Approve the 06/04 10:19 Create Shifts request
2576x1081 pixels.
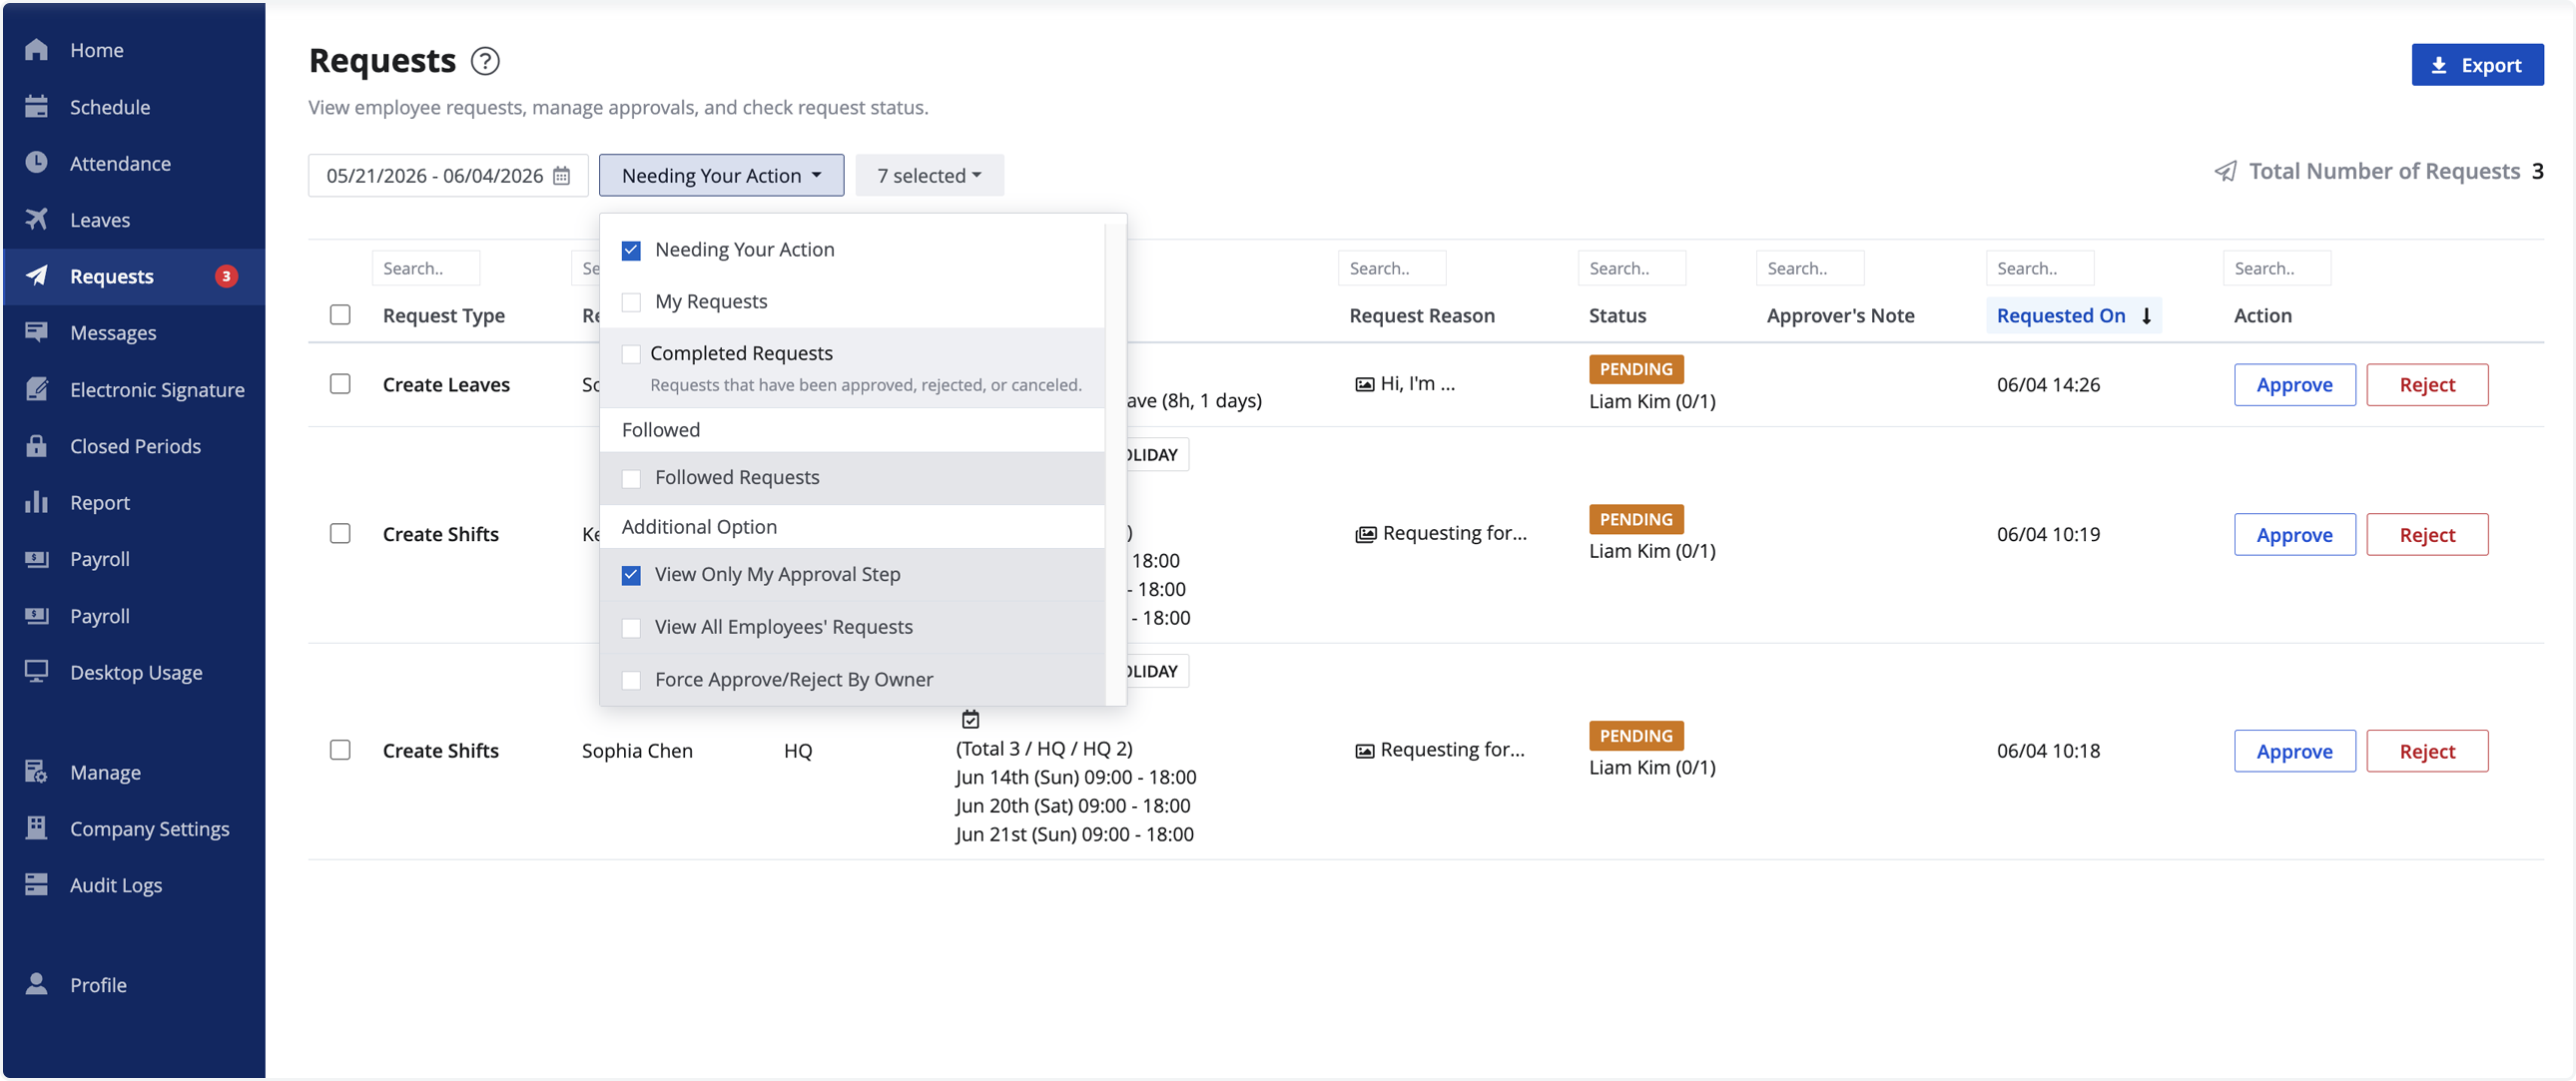pyautogui.click(x=2294, y=535)
